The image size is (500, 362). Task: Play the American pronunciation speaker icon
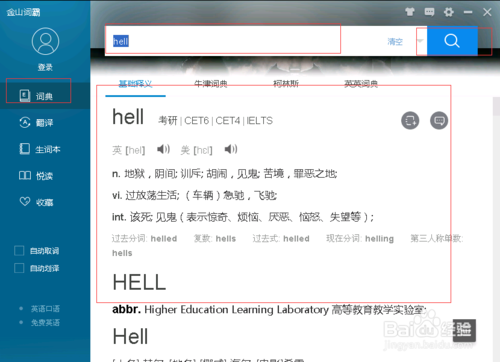(231, 149)
